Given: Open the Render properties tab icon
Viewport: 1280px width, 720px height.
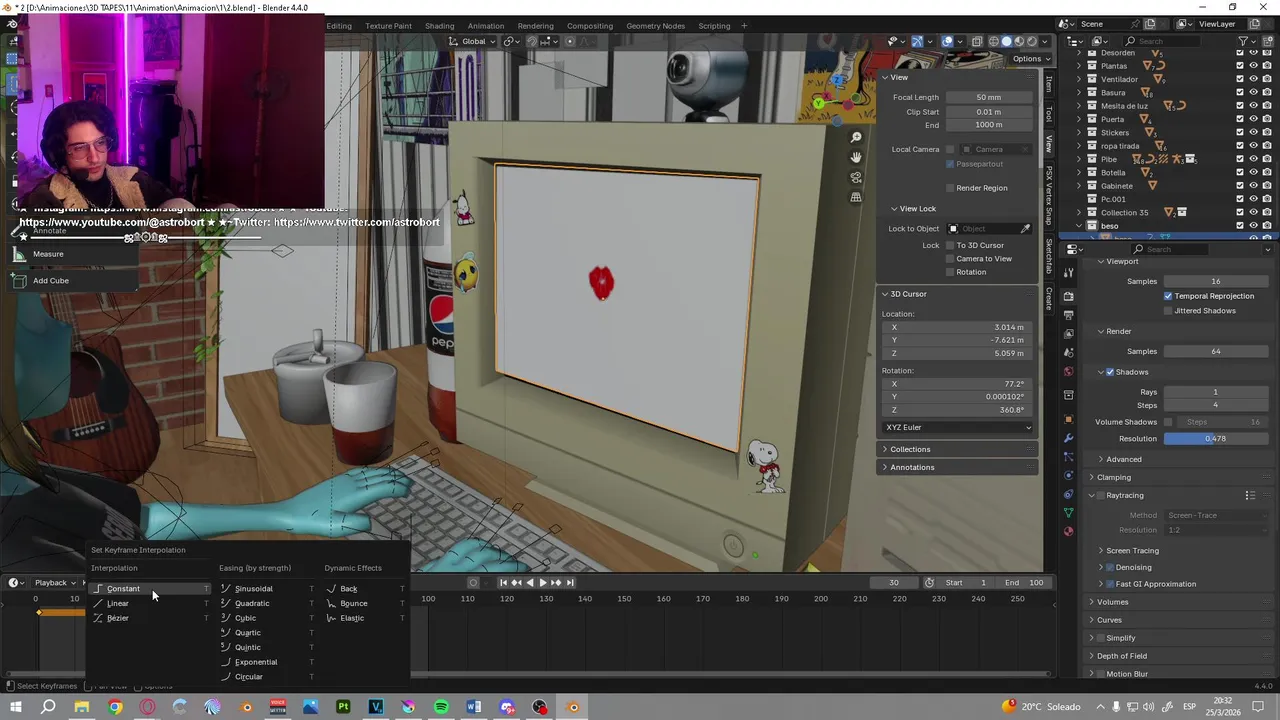Looking at the screenshot, I should (1069, 297).
